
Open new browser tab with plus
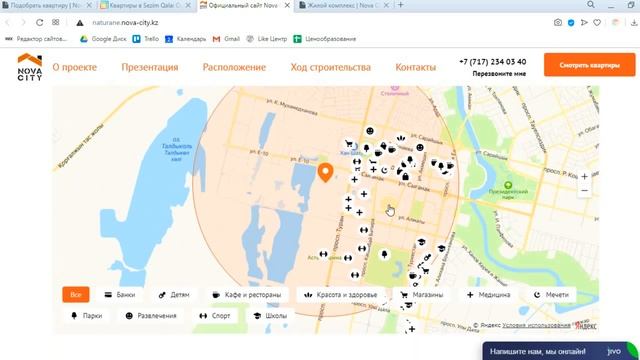[x=401, y=5]
